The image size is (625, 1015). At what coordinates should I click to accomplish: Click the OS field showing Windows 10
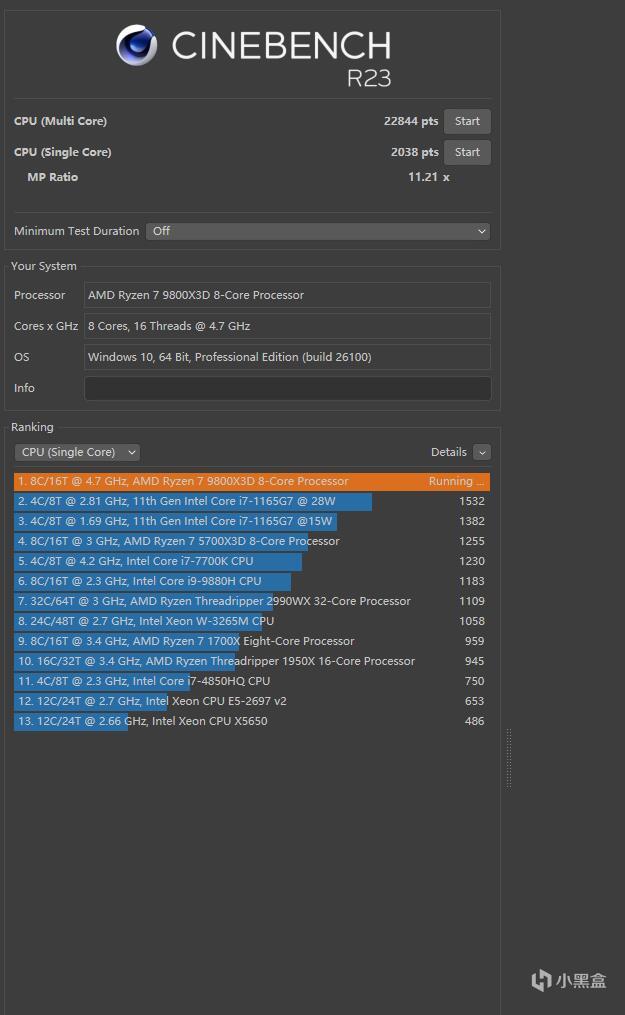(287, 357)
